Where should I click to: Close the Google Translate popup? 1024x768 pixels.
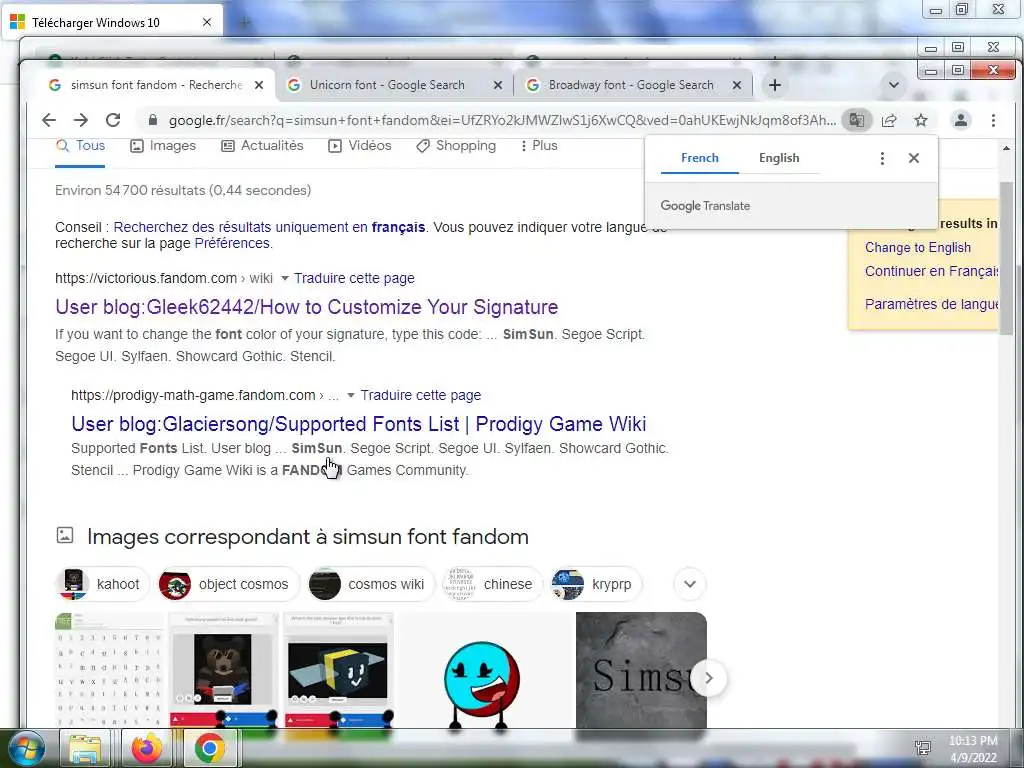[x=914, y=158]
